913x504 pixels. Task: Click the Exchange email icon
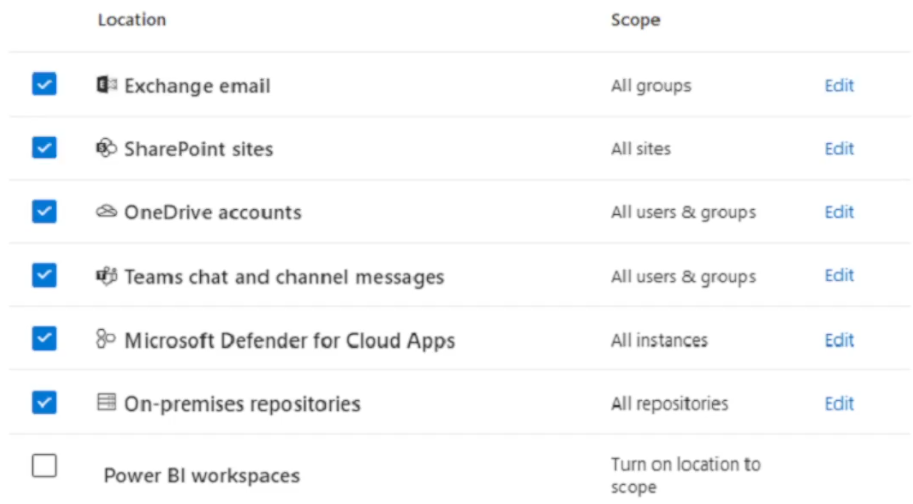[x=106, y=85]
